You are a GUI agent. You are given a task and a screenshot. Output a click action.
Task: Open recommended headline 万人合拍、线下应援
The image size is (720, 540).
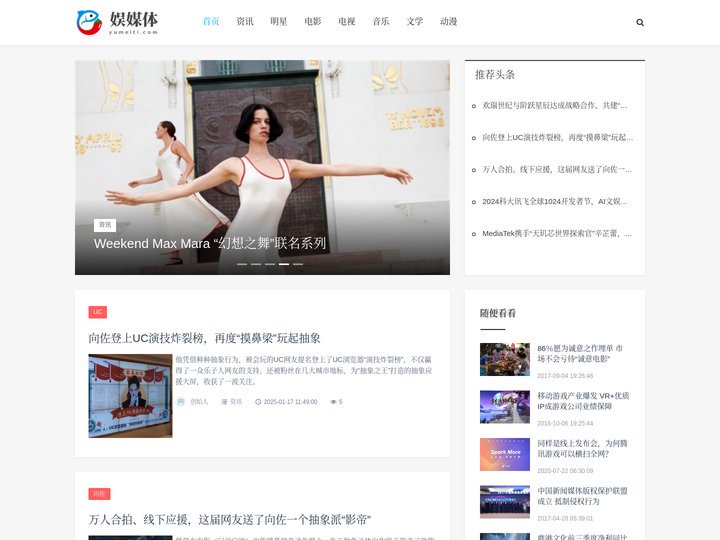pos(557,169)
